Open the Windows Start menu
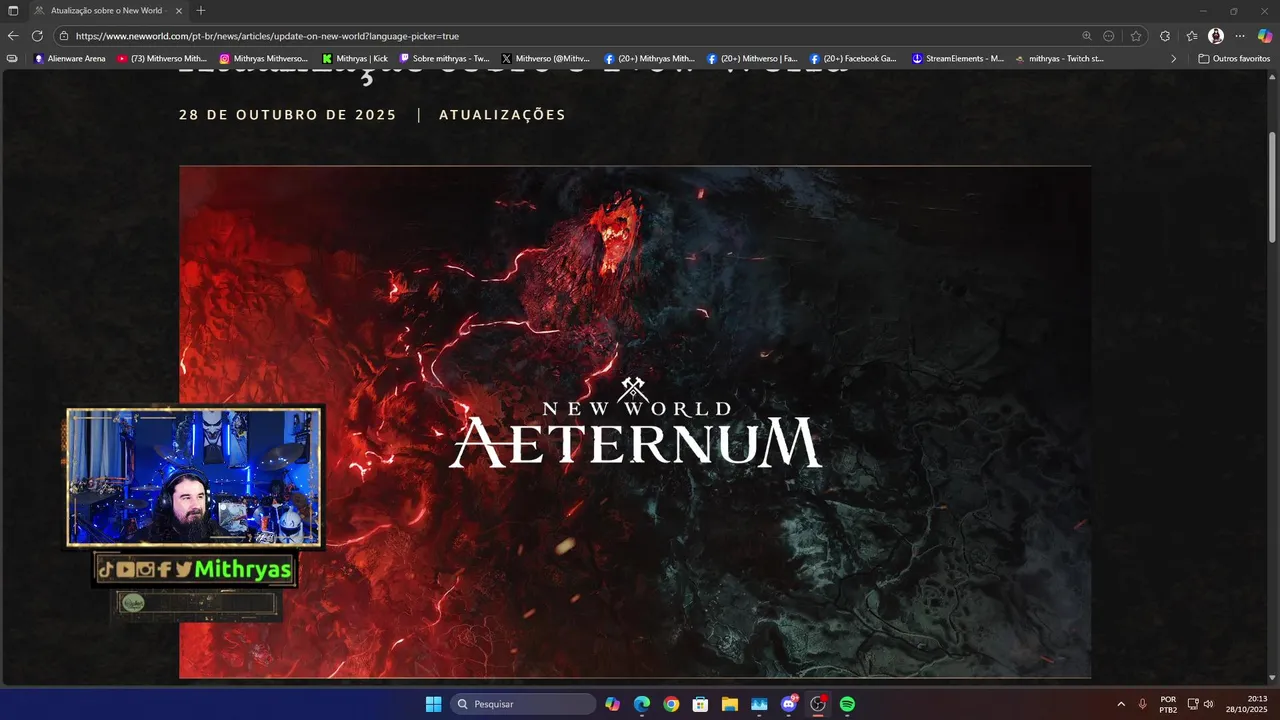The width and height of the screenshot is (1280, 720). 433,704
